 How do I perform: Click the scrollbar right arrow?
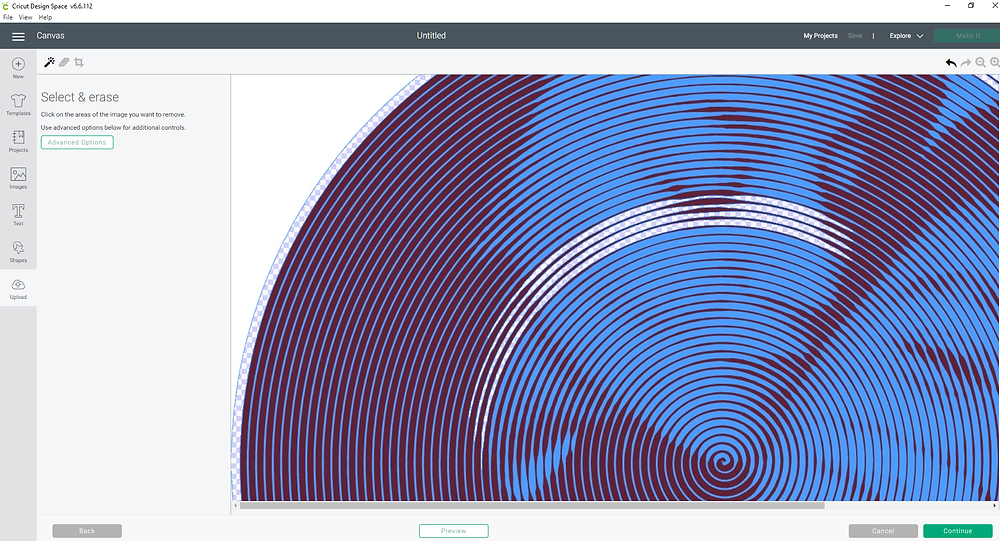994,505
